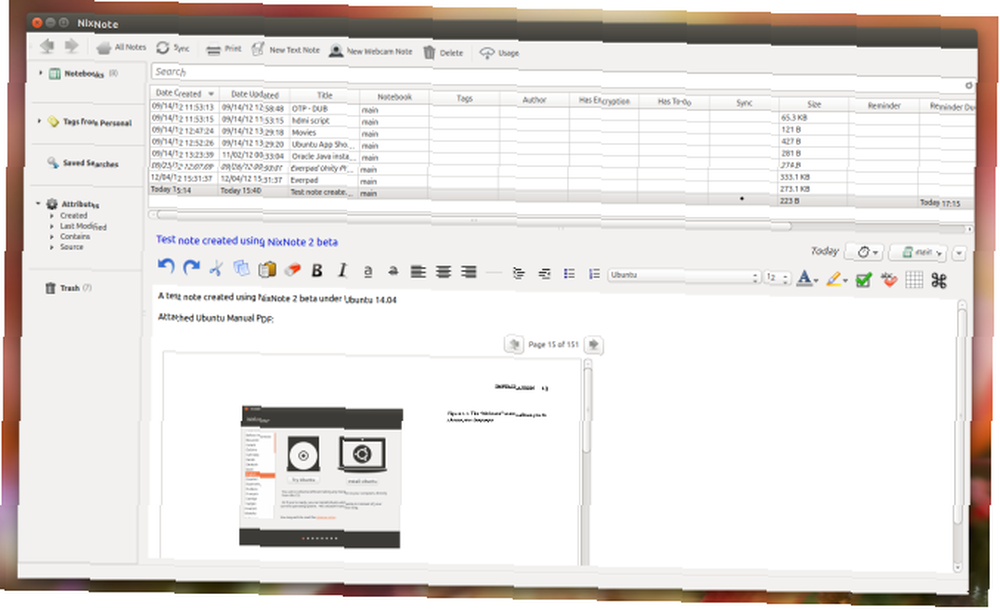The image size is (1000, 610).
Task: Select the 'Movies' note row
Action: click(x=561, y=135)
